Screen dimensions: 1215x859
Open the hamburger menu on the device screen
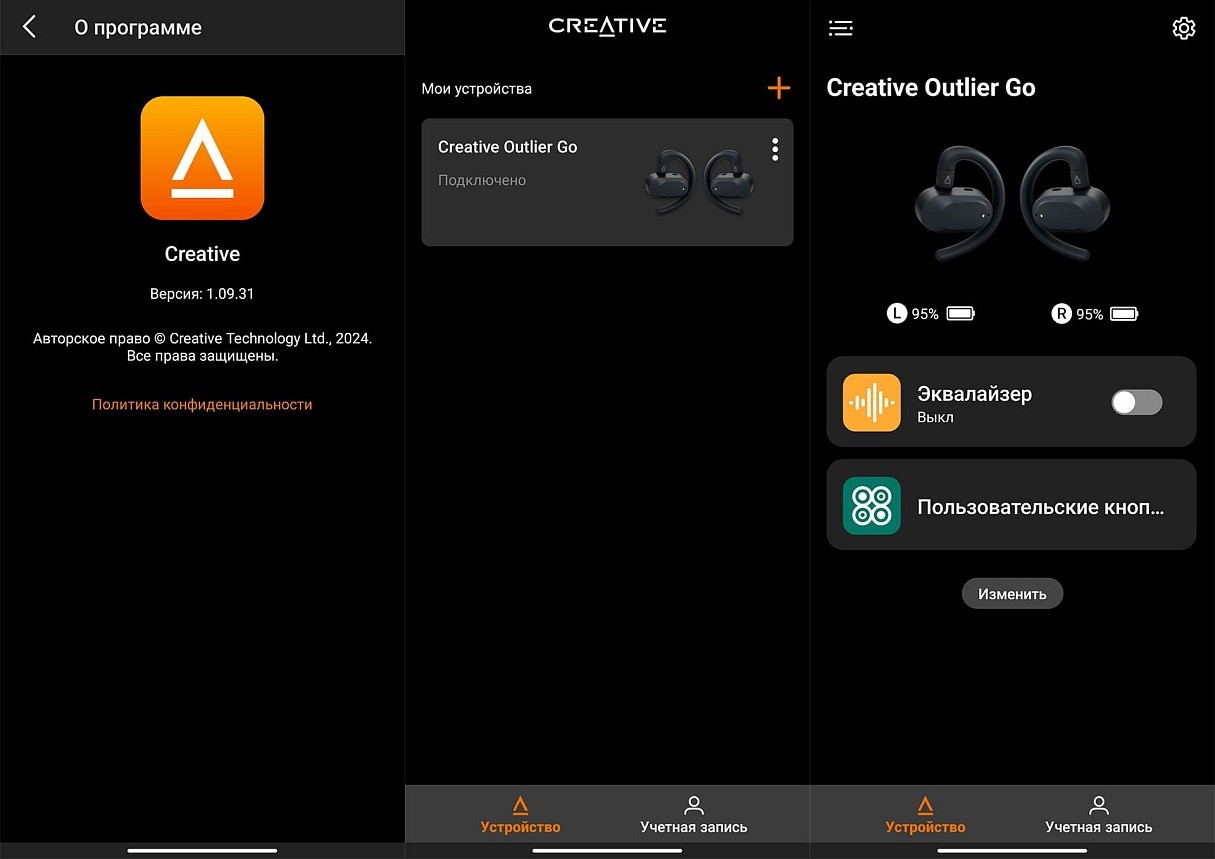pos(841,28)
